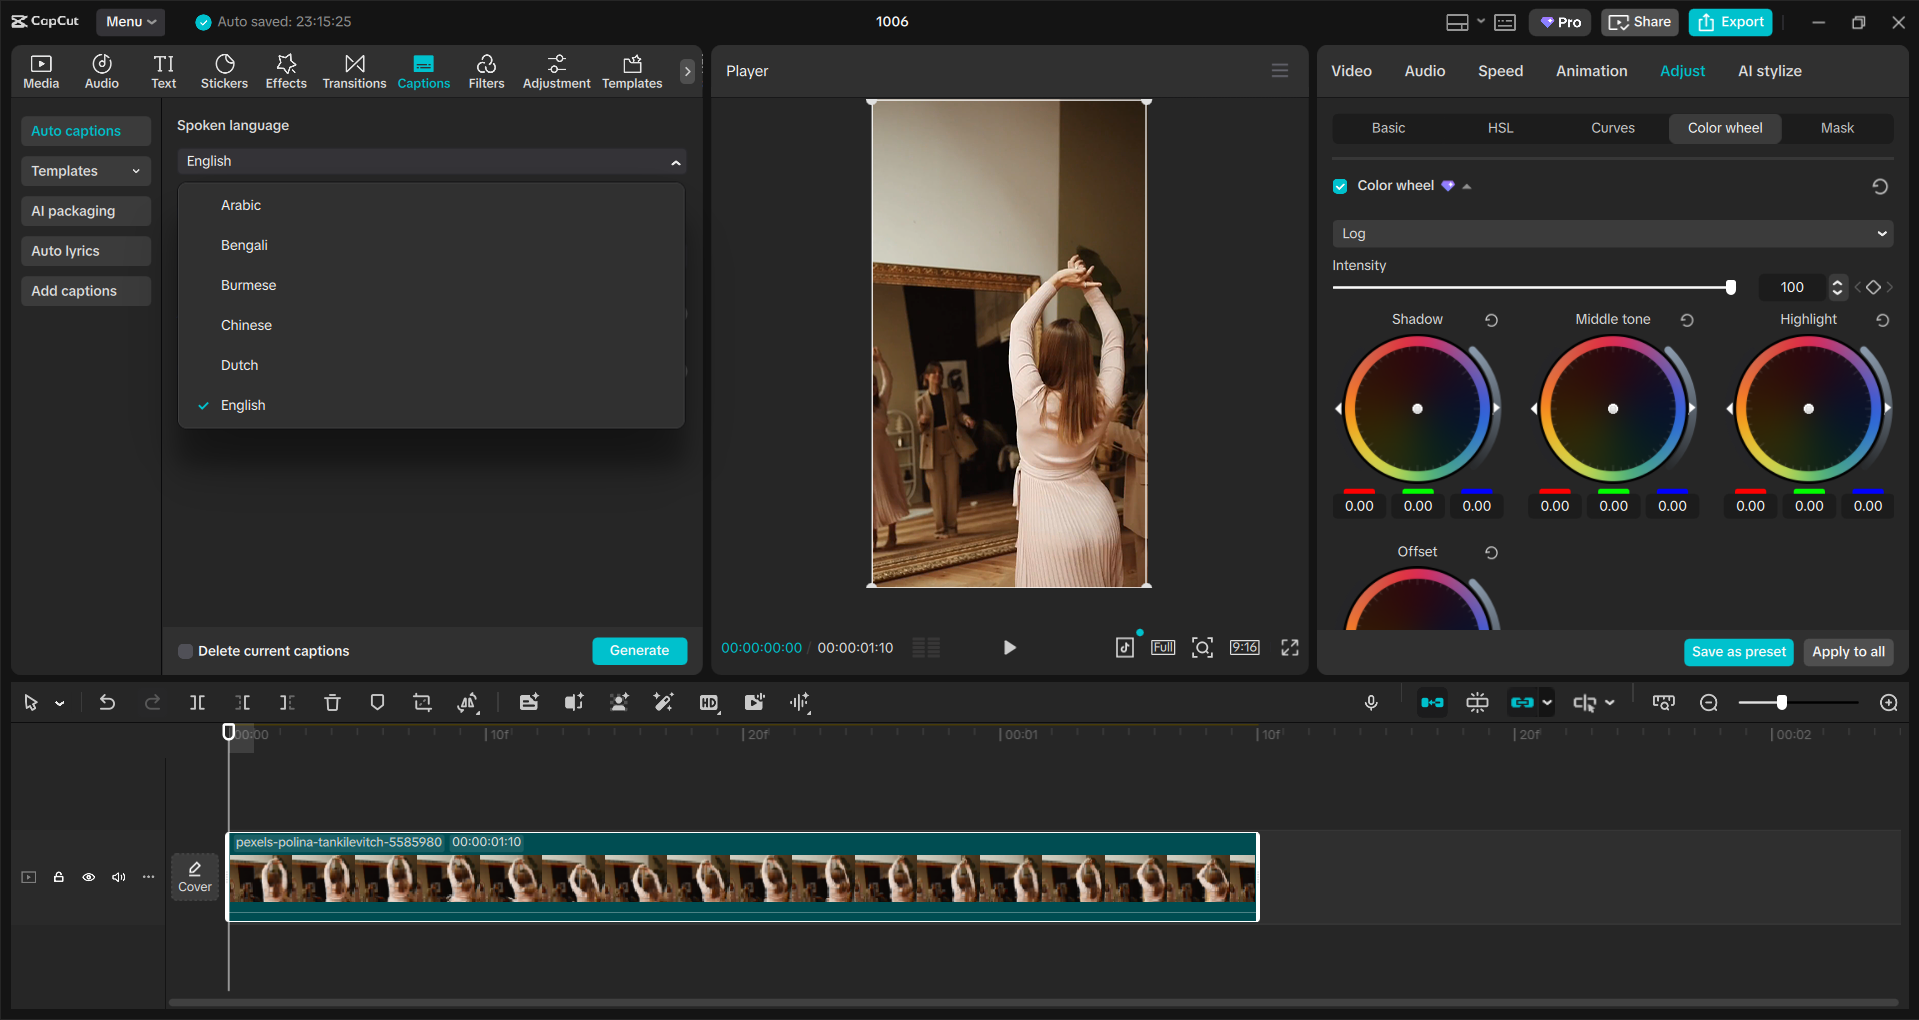The width and height of the screenshot is (1919, 1020).
Task: Switch to the Curves tab
Action: [1612, 128]
